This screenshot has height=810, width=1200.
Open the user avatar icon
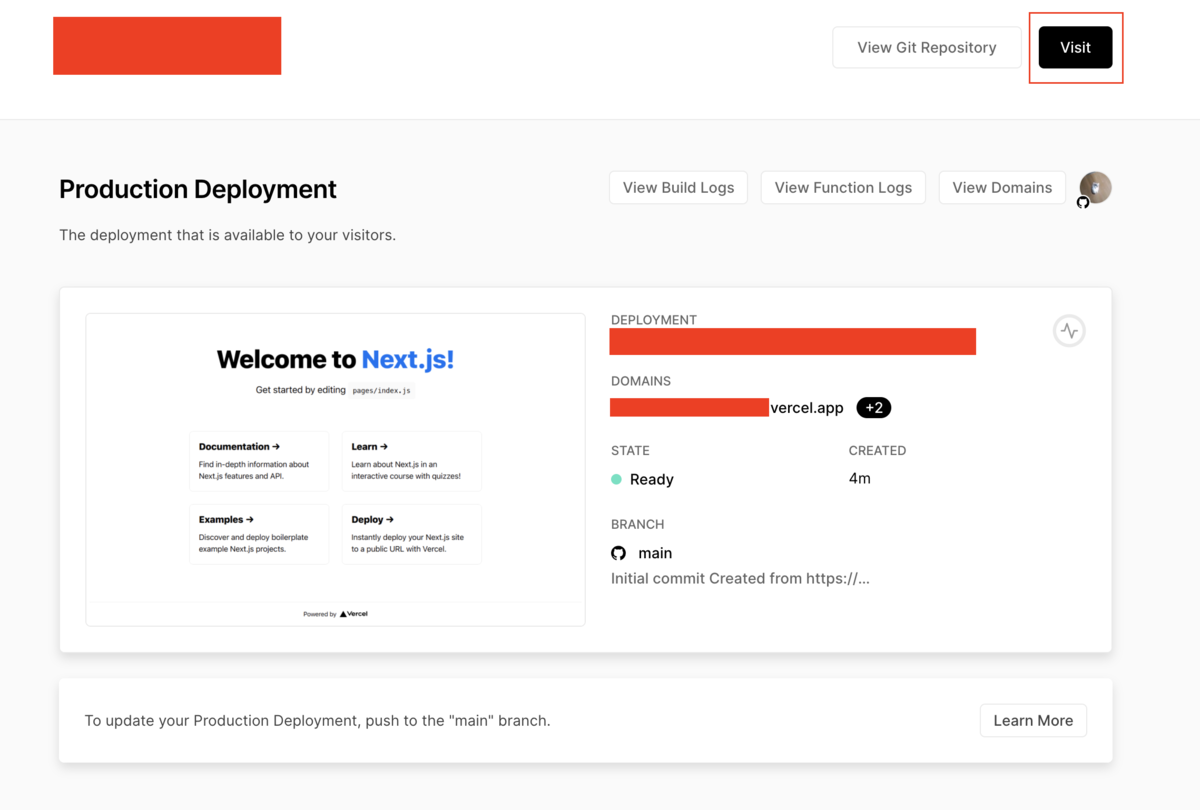tap(1095, 187)
